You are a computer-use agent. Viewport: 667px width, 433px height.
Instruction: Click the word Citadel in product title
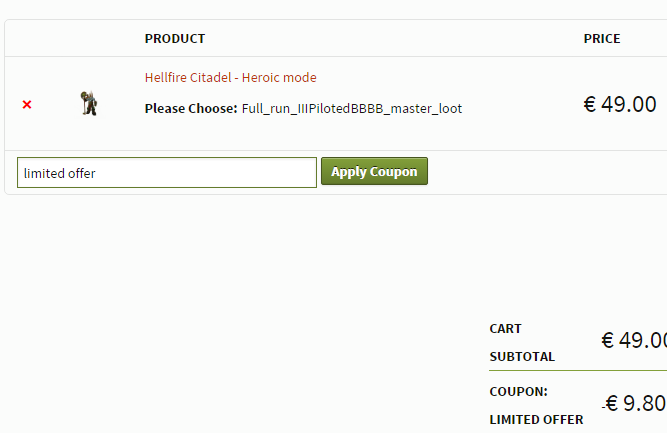coord(210,77)
